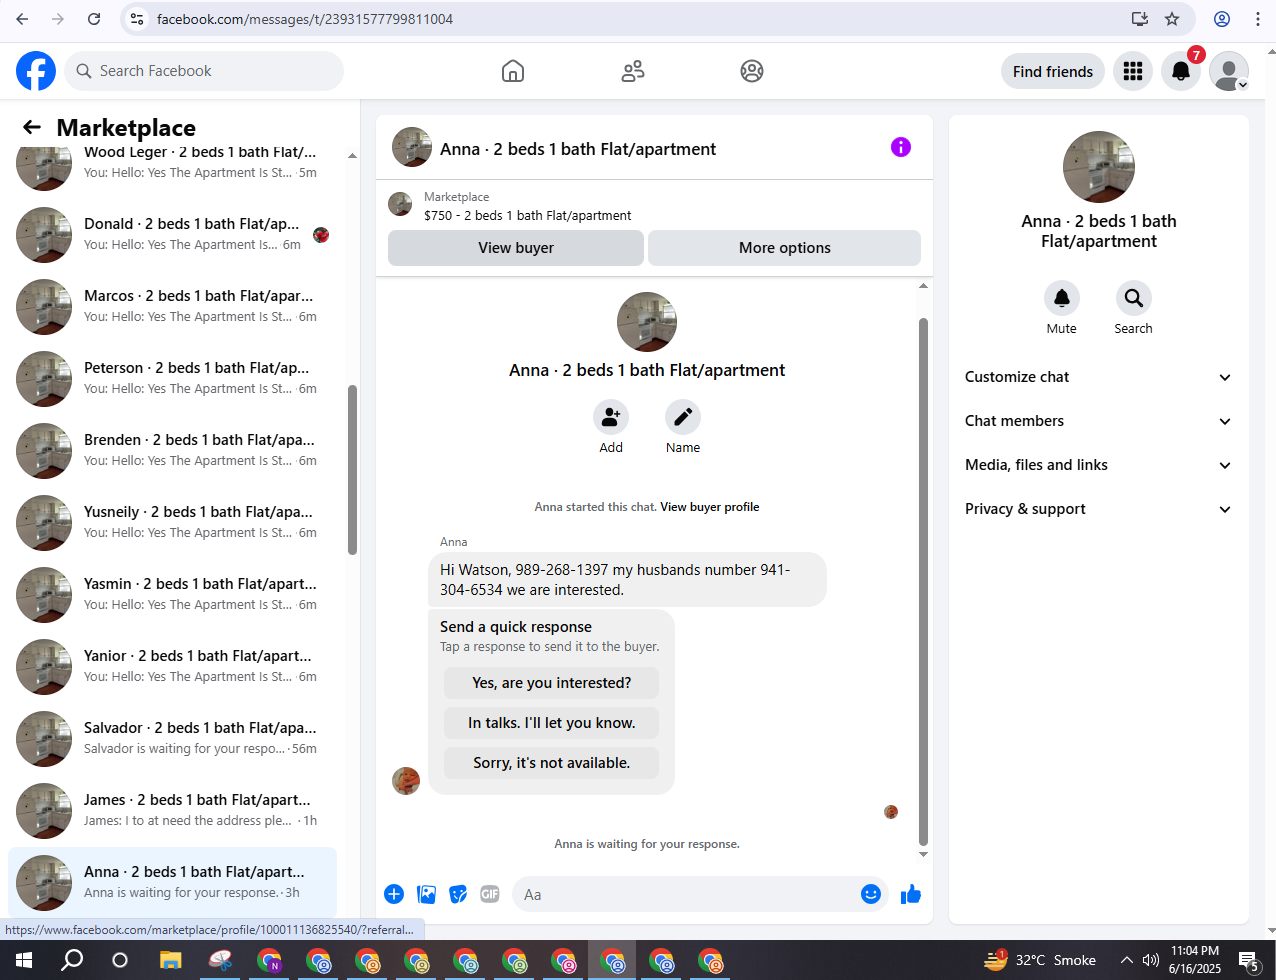The height and width of the screenshot is (980, 1276).
Task: Bookmark this page with the star icon
Action: (1172, 19)
